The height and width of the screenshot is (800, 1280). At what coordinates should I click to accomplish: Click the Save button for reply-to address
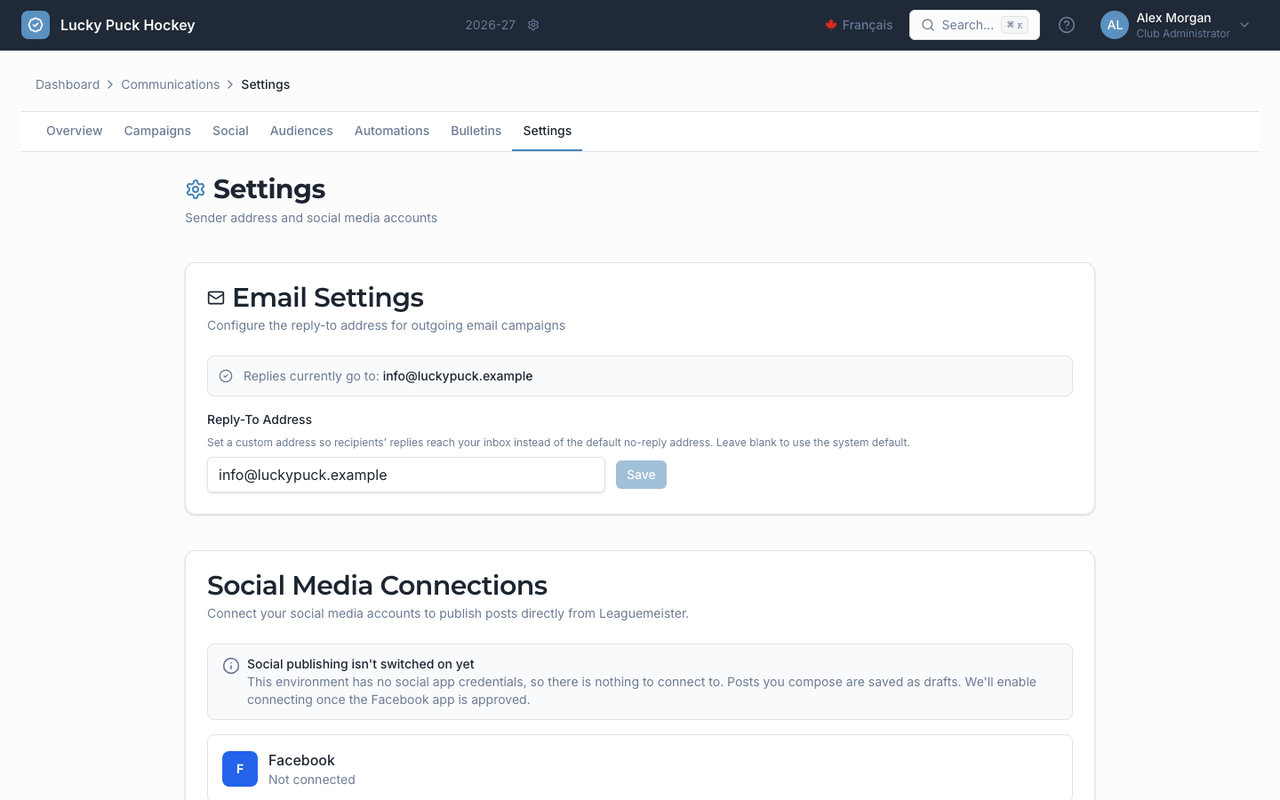click(x=641, y=475)
